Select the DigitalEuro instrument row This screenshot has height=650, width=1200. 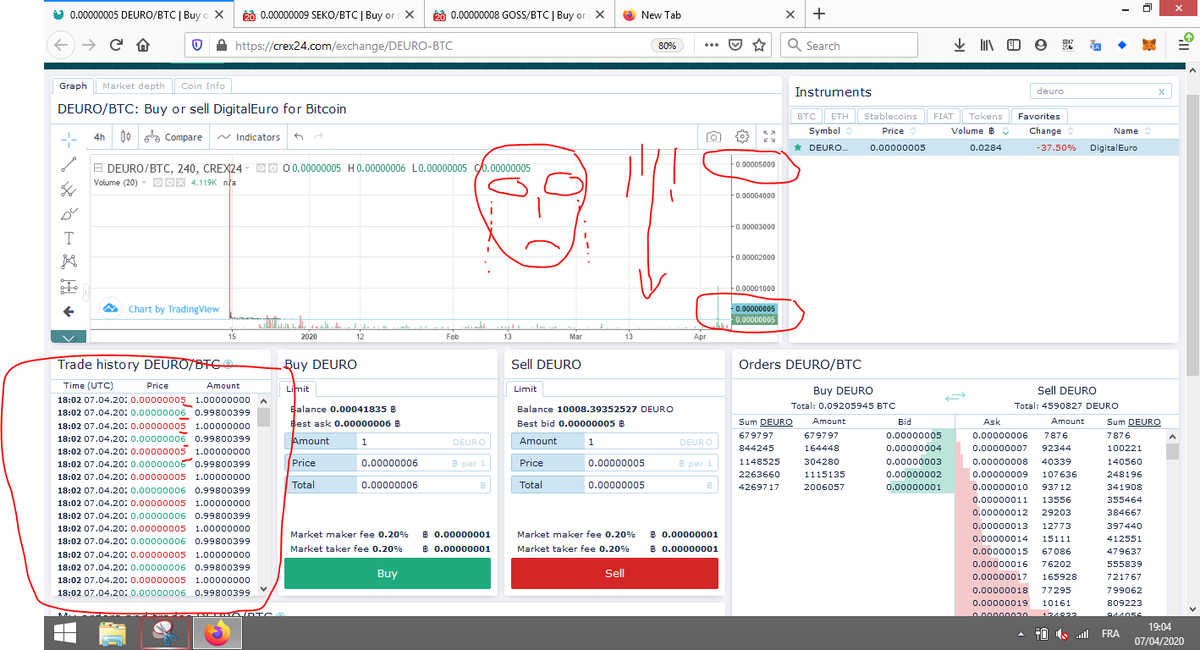pos(983,147)
